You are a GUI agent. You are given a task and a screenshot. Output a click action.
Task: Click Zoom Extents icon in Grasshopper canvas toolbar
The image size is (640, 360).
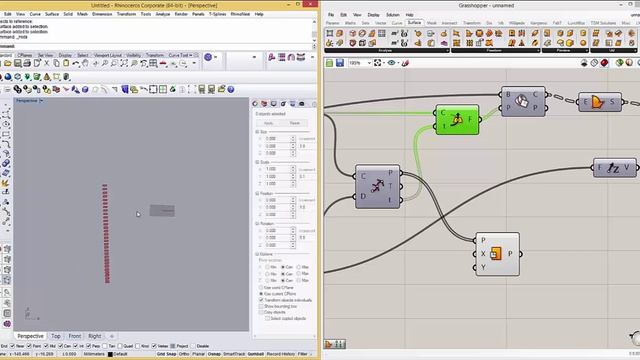click(x=378, y=63)
